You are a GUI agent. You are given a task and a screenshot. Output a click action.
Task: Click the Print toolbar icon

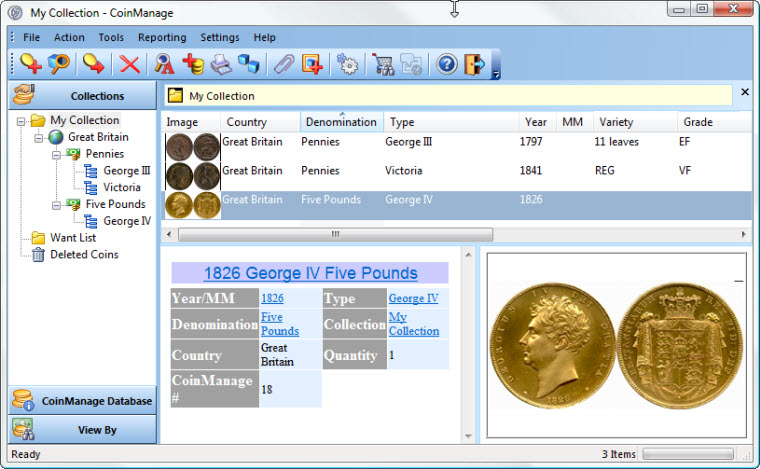[221, 64]
